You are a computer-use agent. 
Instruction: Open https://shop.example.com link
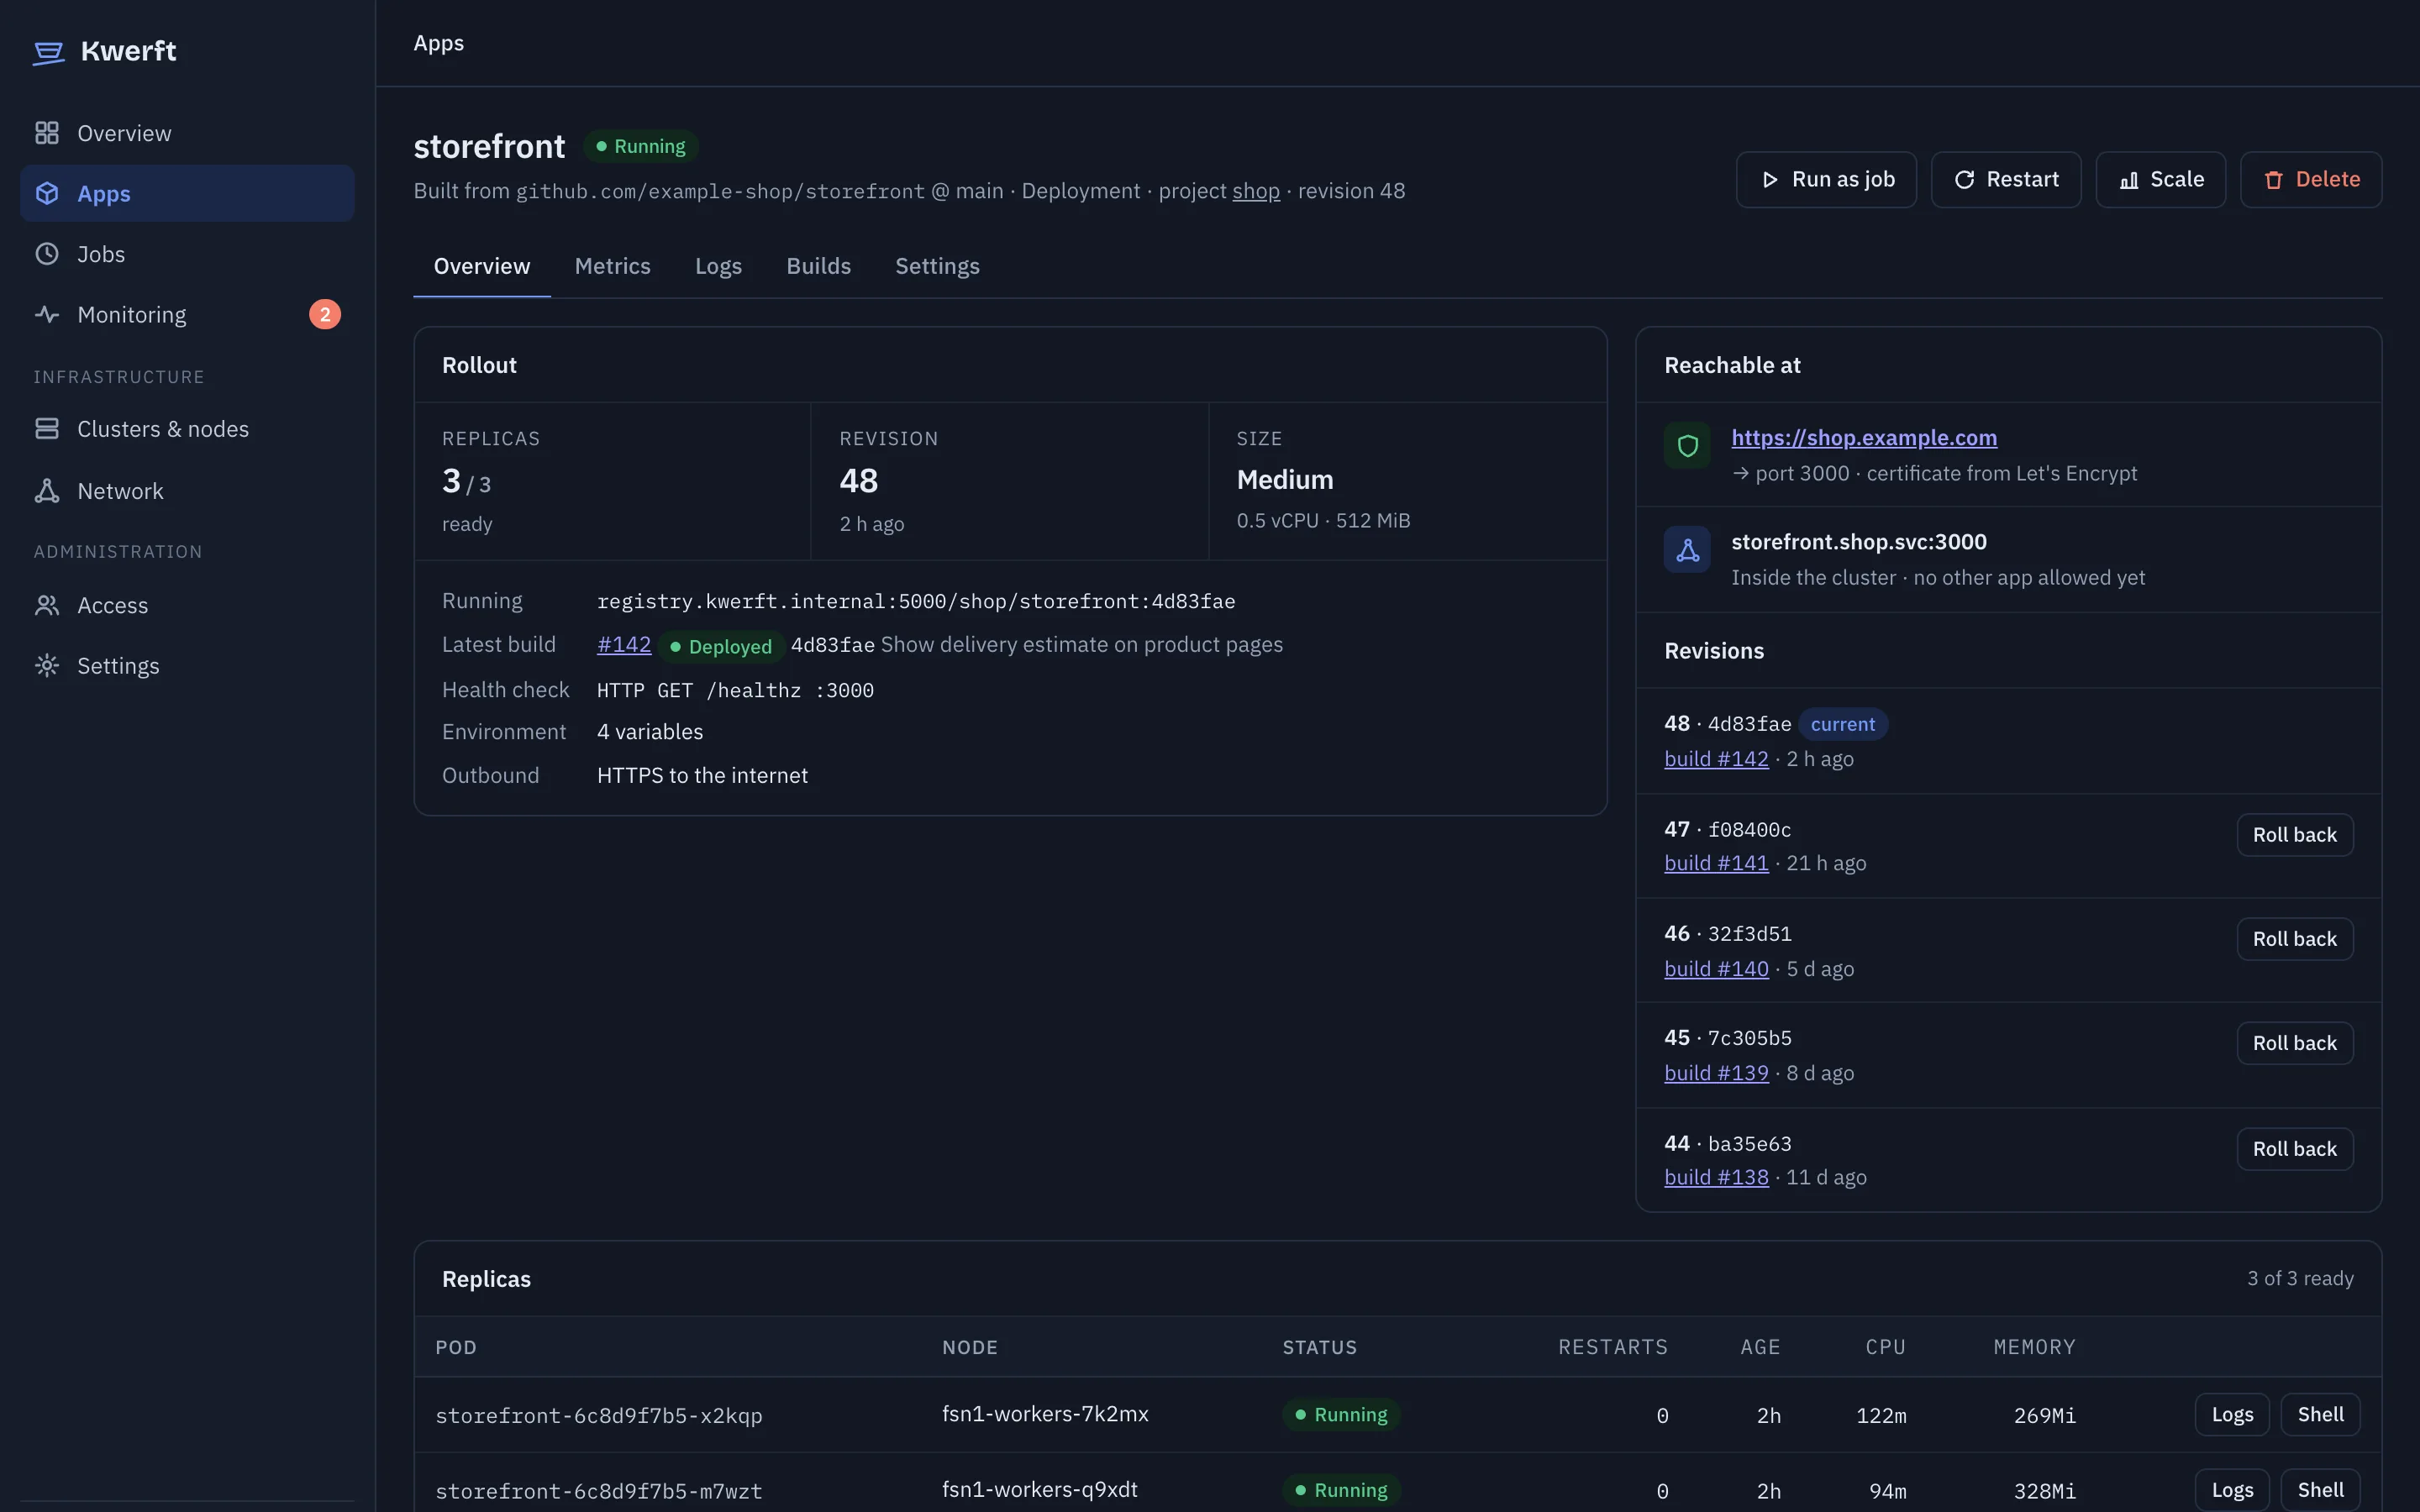pos(1864,438)
